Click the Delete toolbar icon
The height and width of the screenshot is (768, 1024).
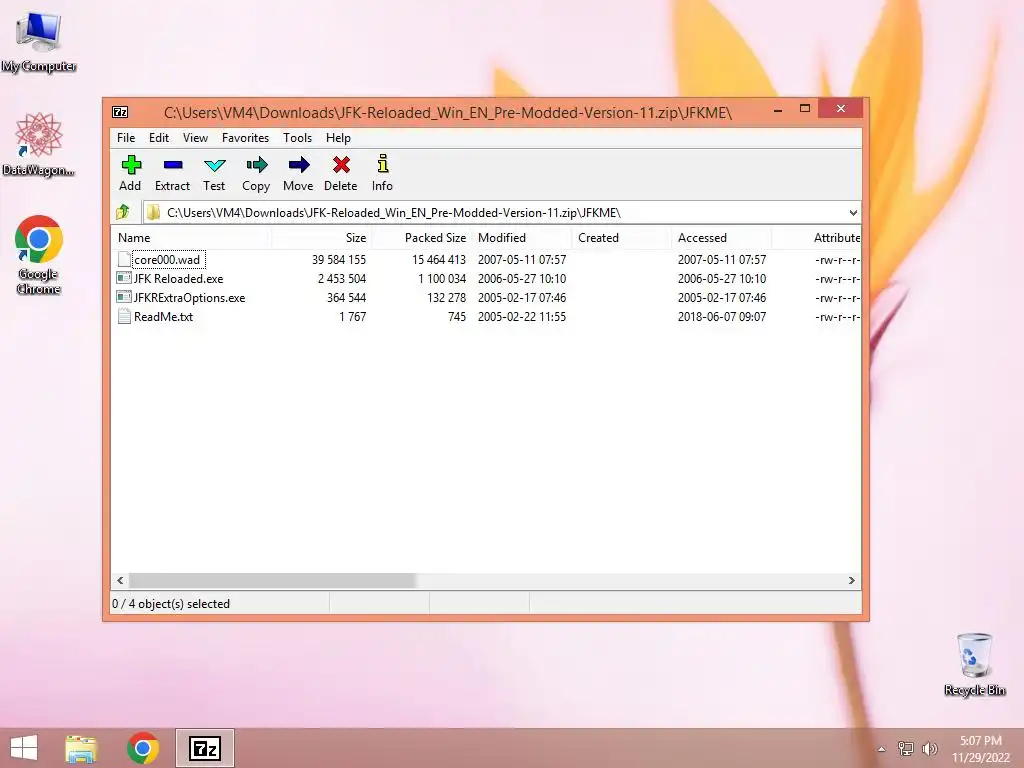(x=341, y=165)
